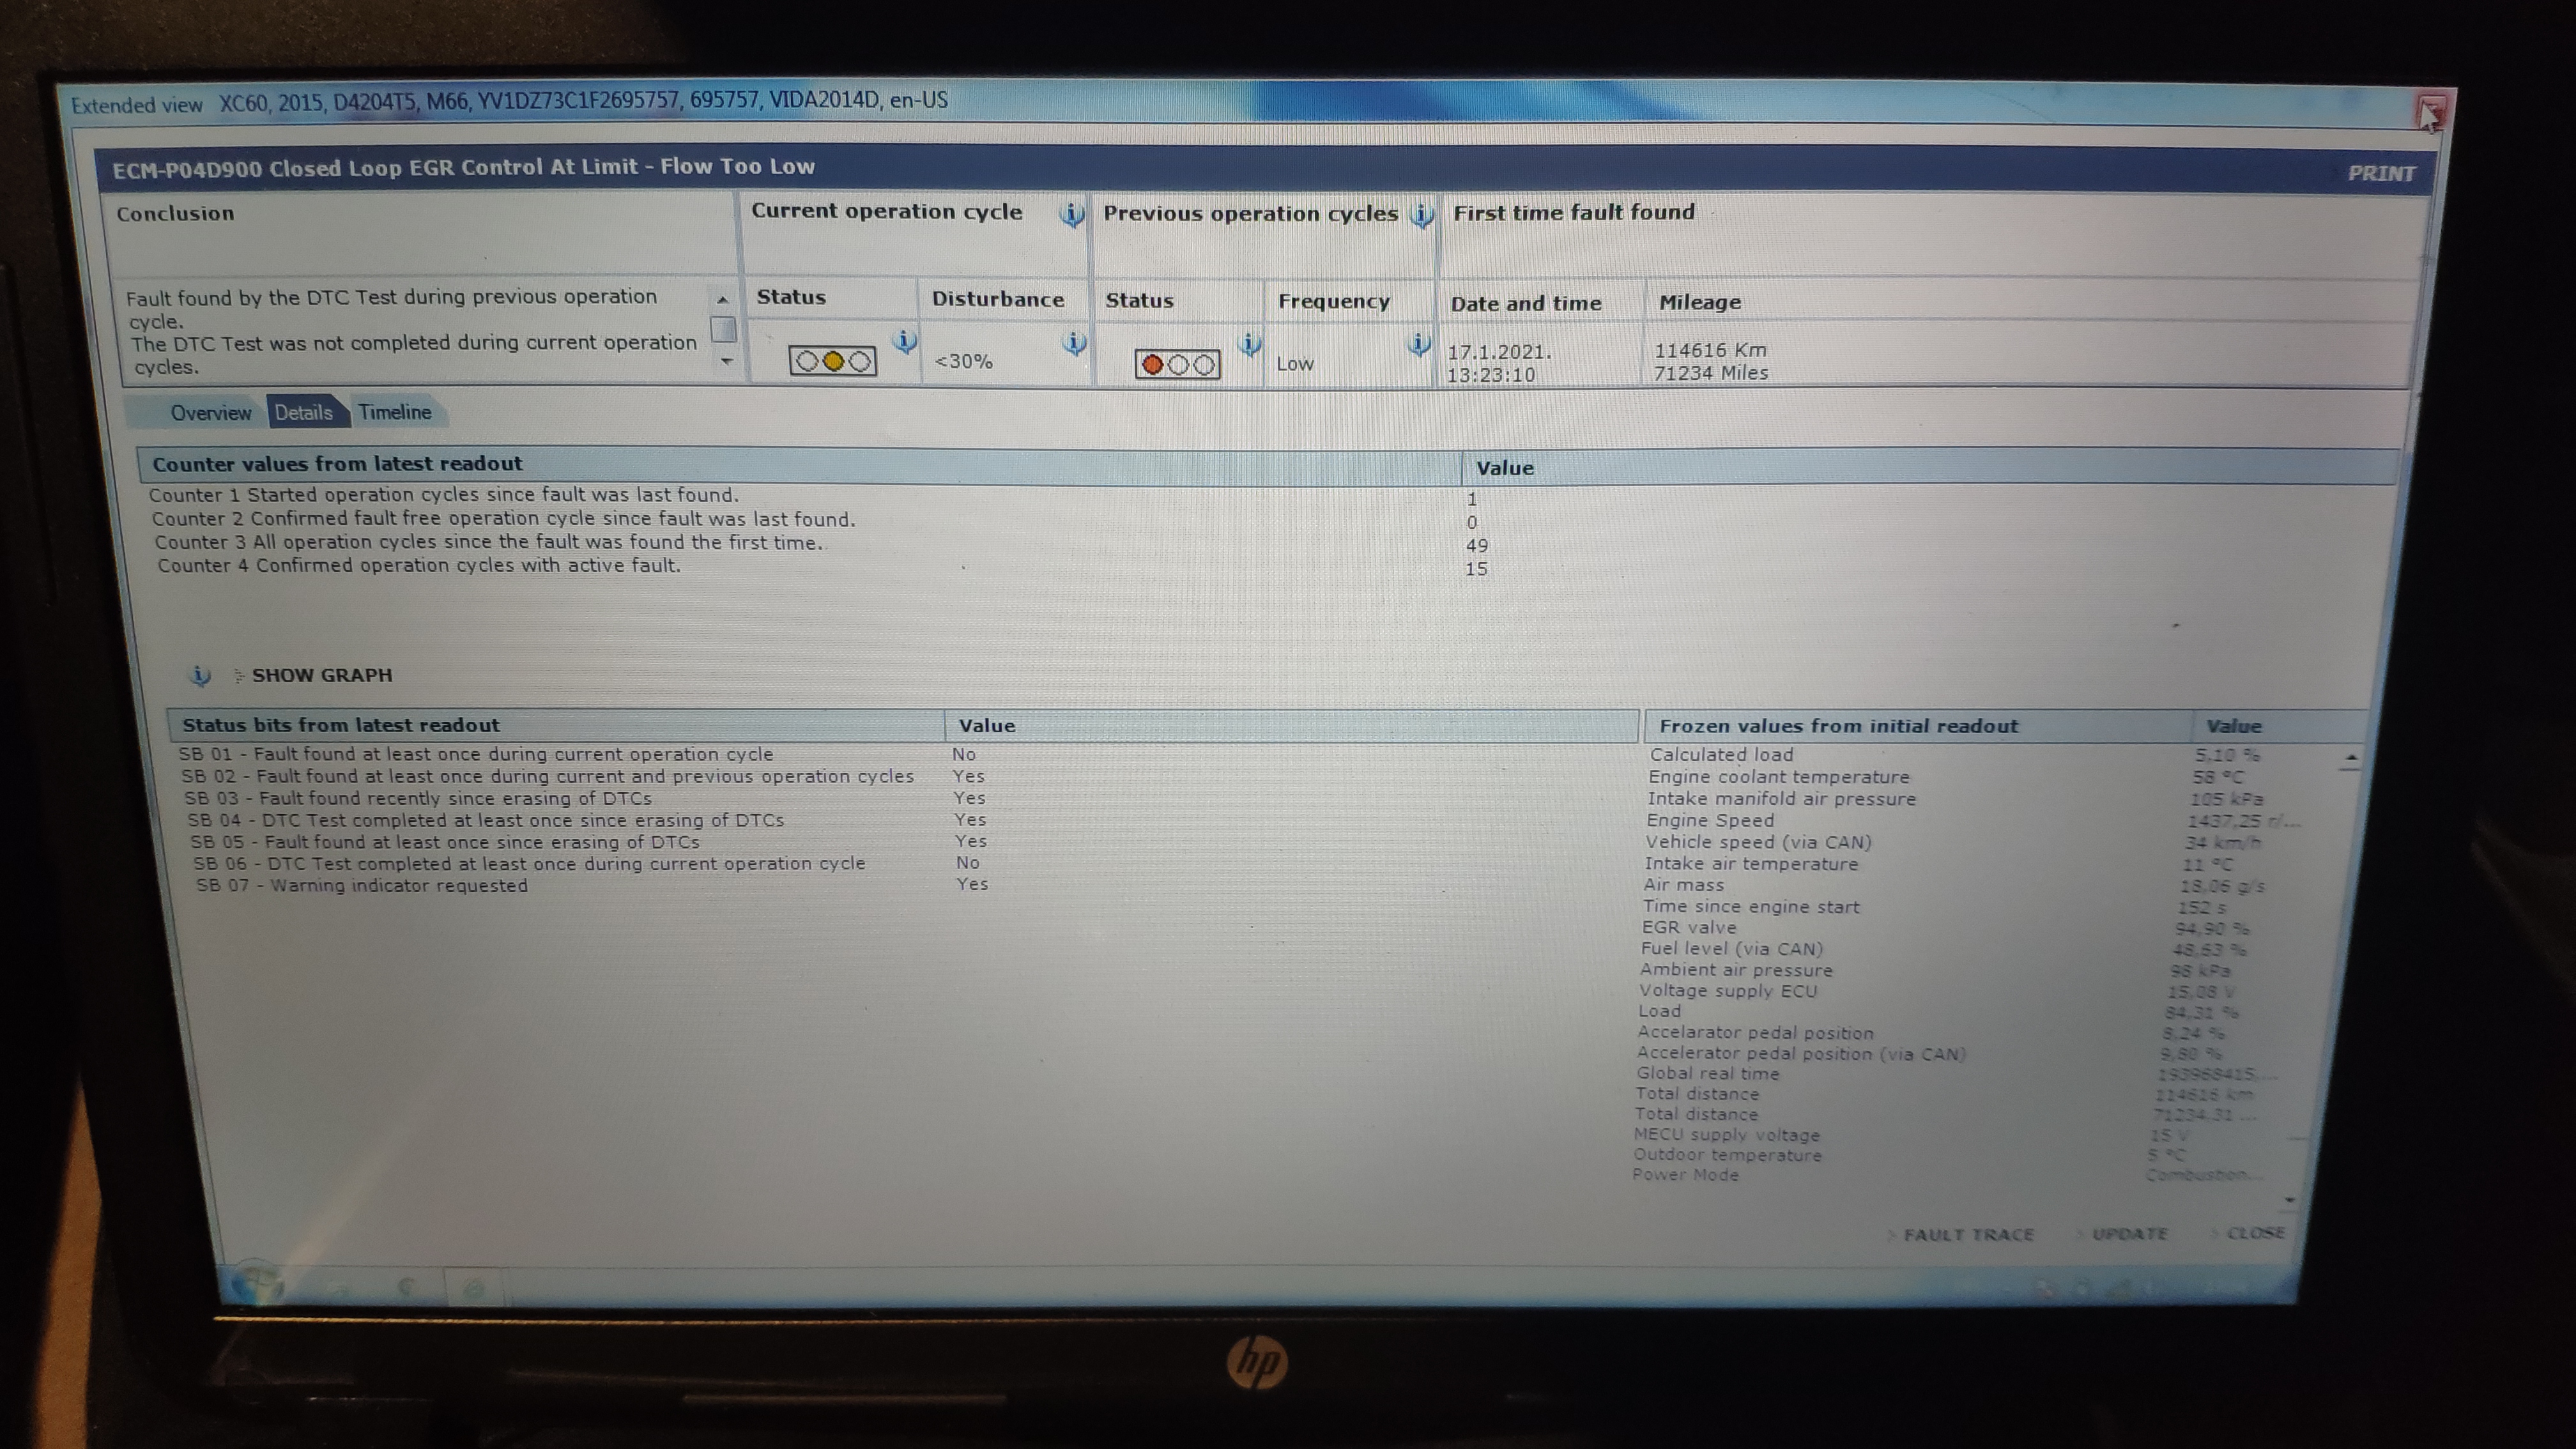
Task: Click info icon beside SHOW GRAPH
Action: click(x=200, y=675)
